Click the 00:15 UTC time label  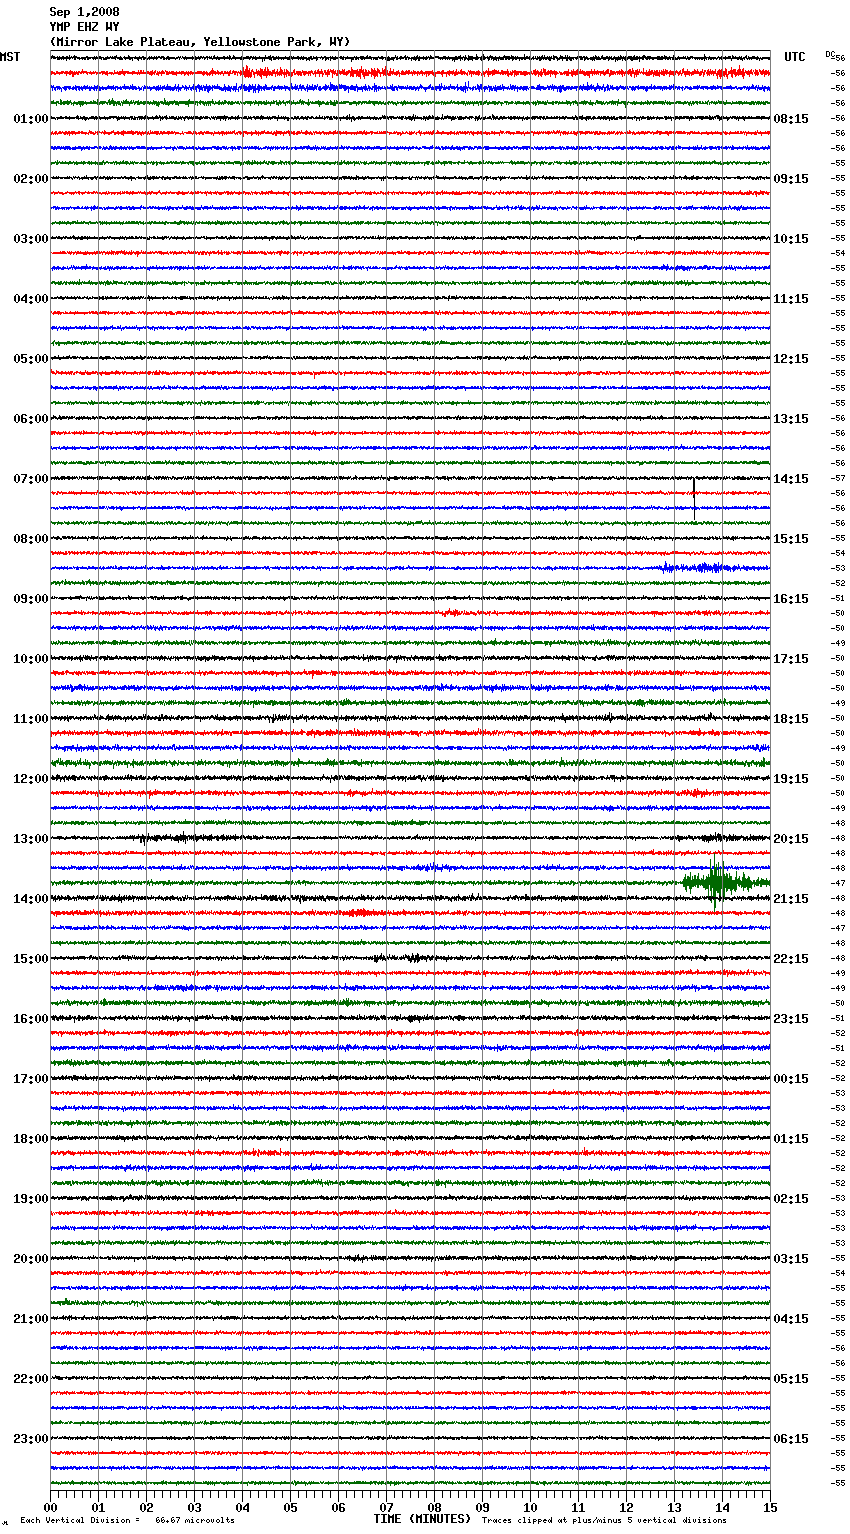click(x=791, y=1079)
